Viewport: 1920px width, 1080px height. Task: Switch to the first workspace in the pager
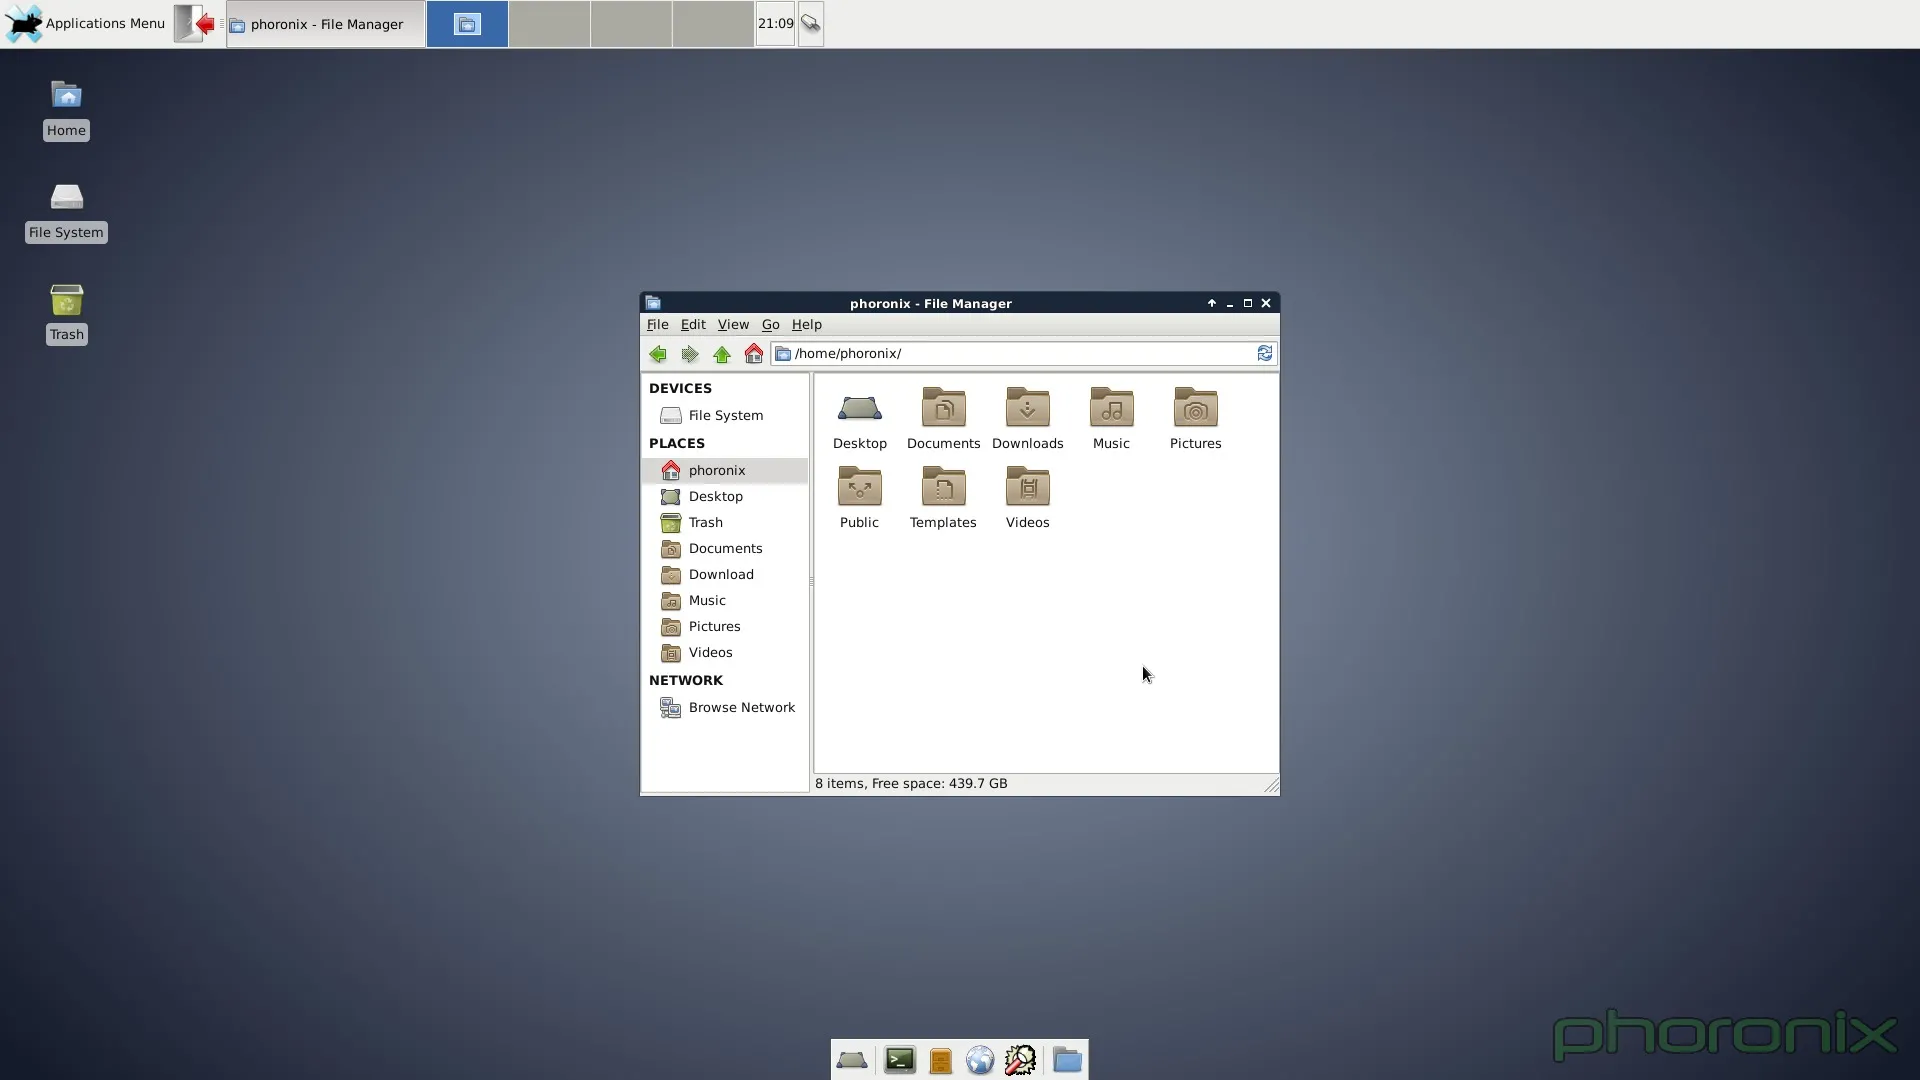point(467,24)
